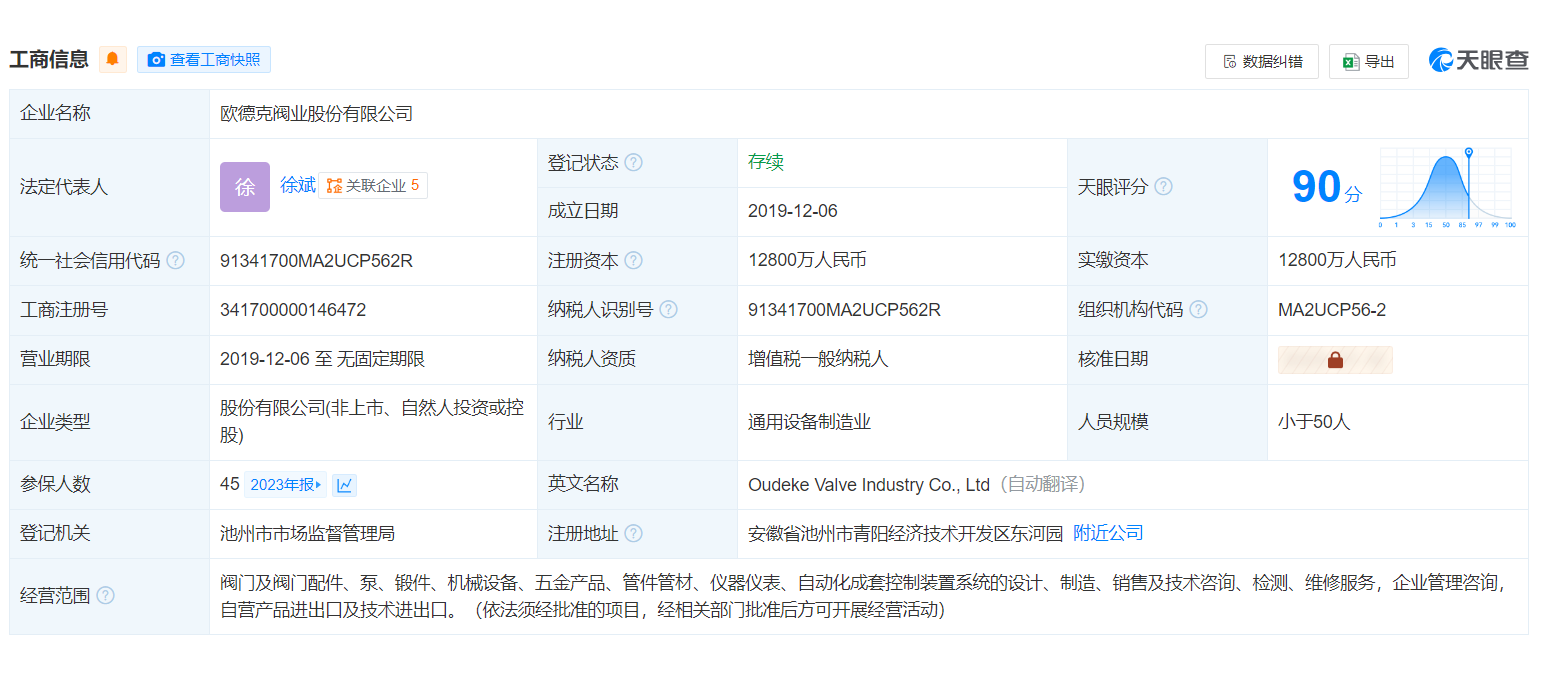Click the 天眼查 logo
1541x687 pixels.
(x=1479, y=60)
